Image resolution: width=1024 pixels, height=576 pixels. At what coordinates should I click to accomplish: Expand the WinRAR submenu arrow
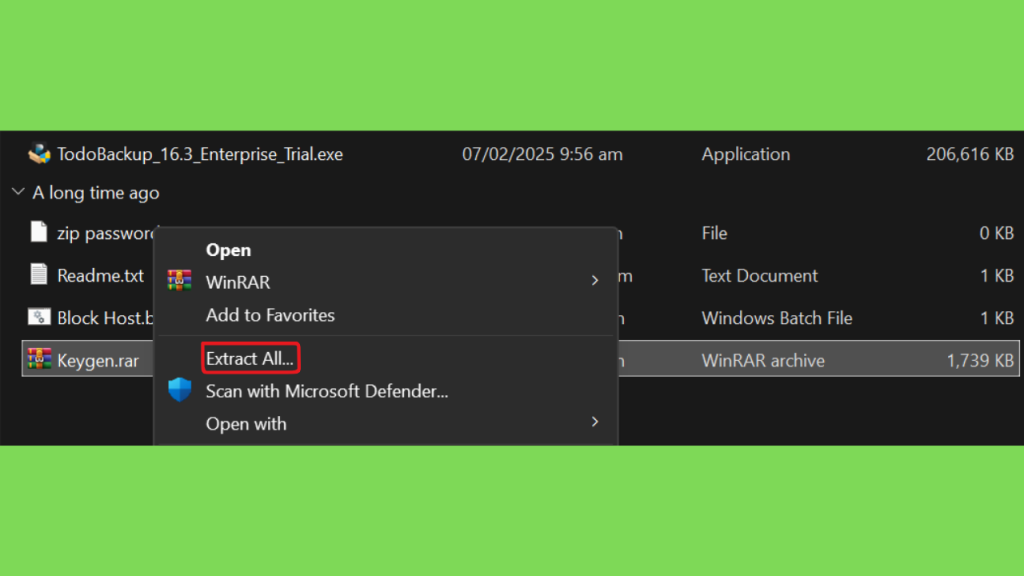[x=594, y=280]
